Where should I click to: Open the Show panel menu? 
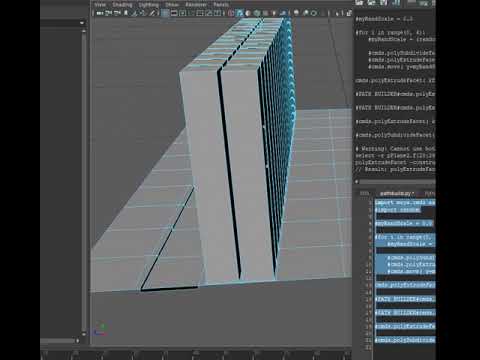coord(172,5)
